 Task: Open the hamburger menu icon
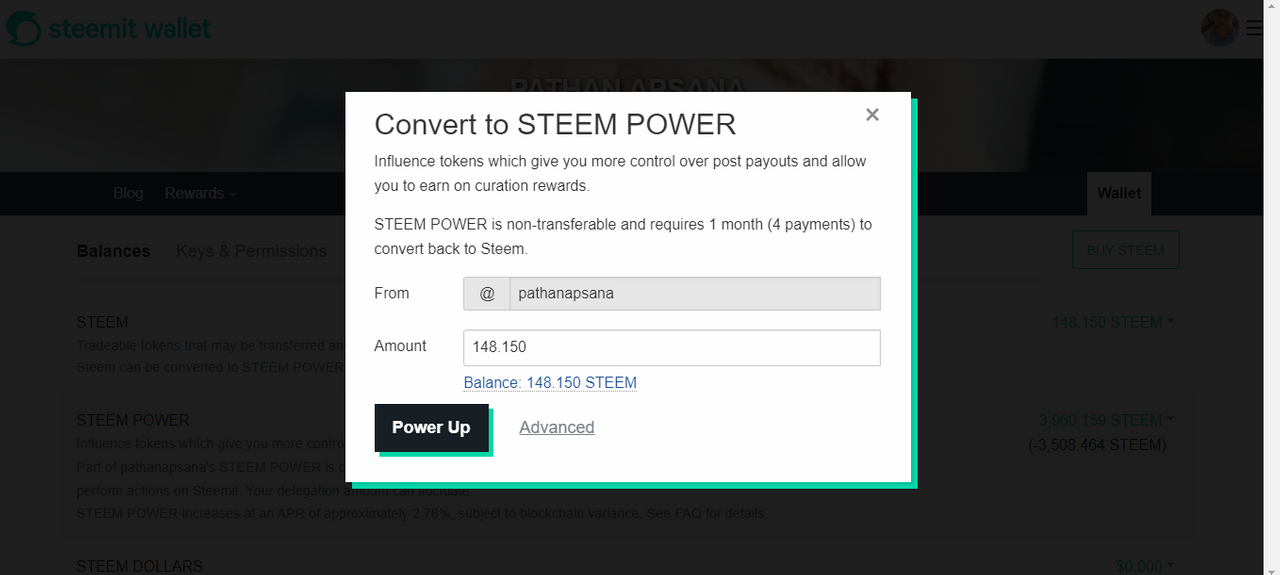pos(1255,28)
